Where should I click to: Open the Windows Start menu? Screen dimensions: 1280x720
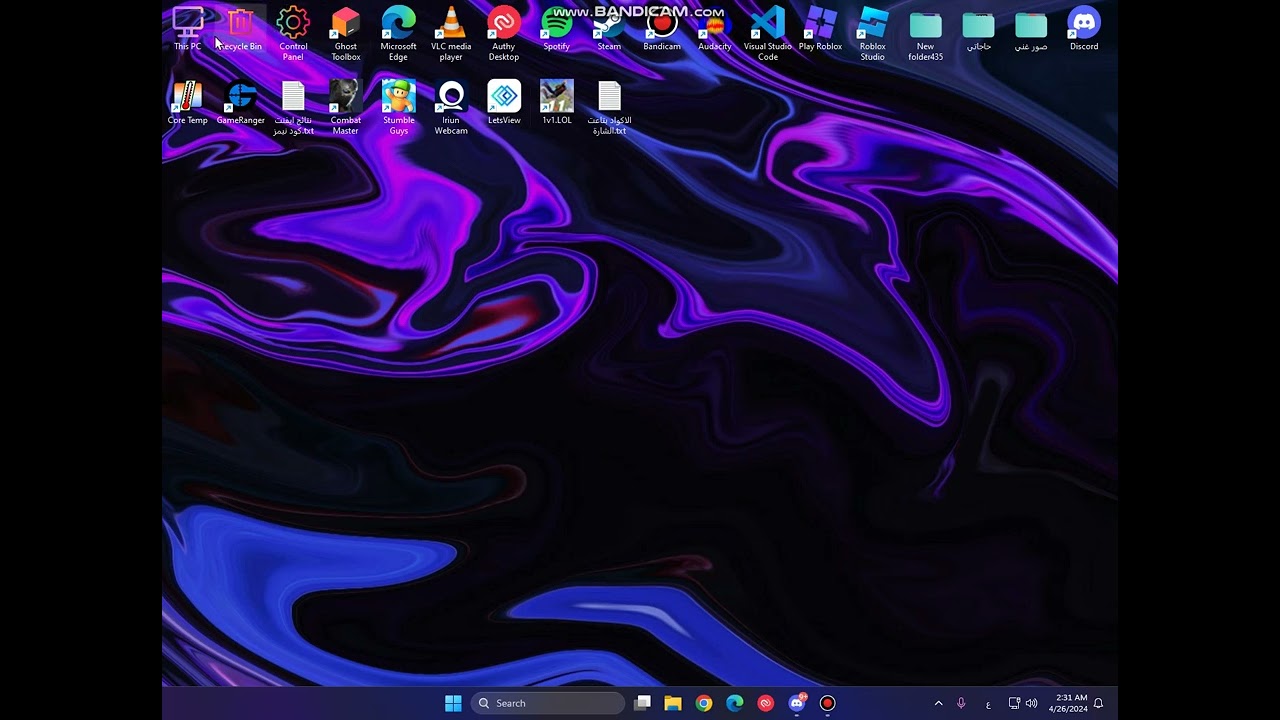pos(453,703)
